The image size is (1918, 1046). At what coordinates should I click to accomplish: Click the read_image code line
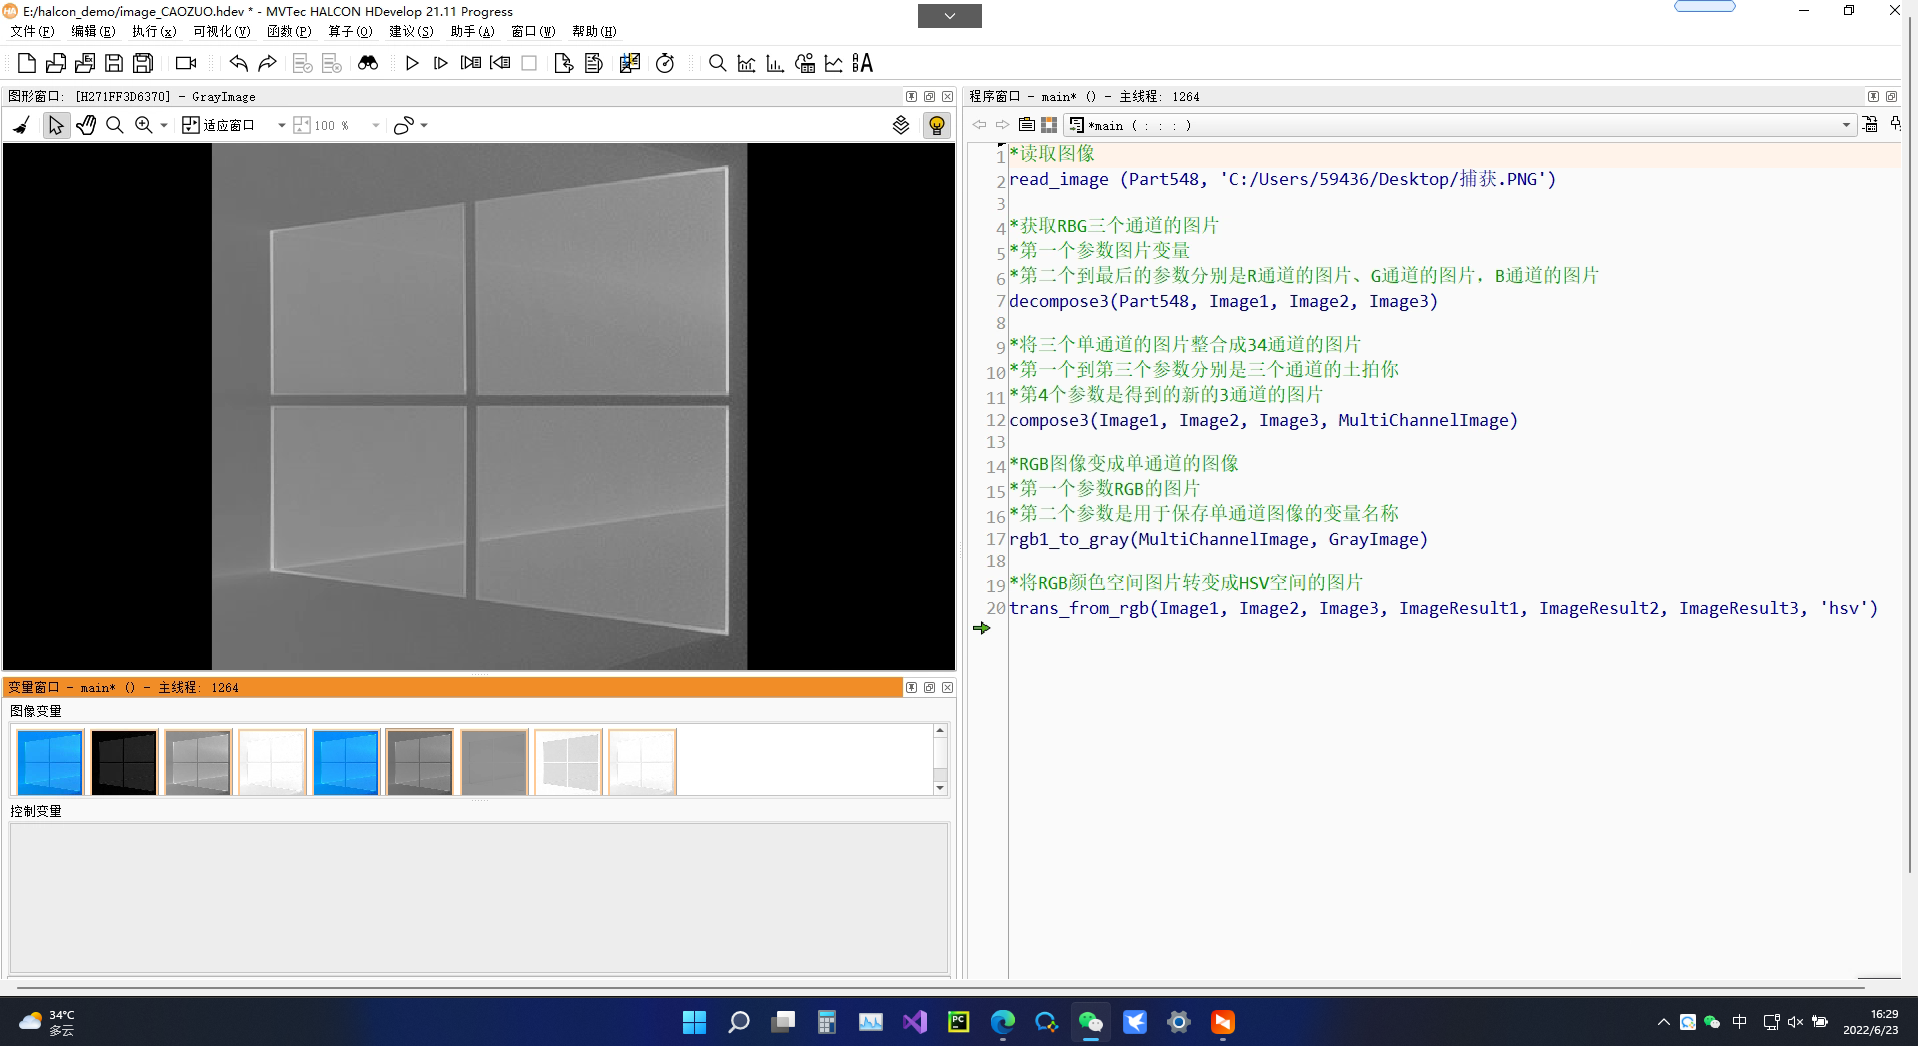(1282, 179)
